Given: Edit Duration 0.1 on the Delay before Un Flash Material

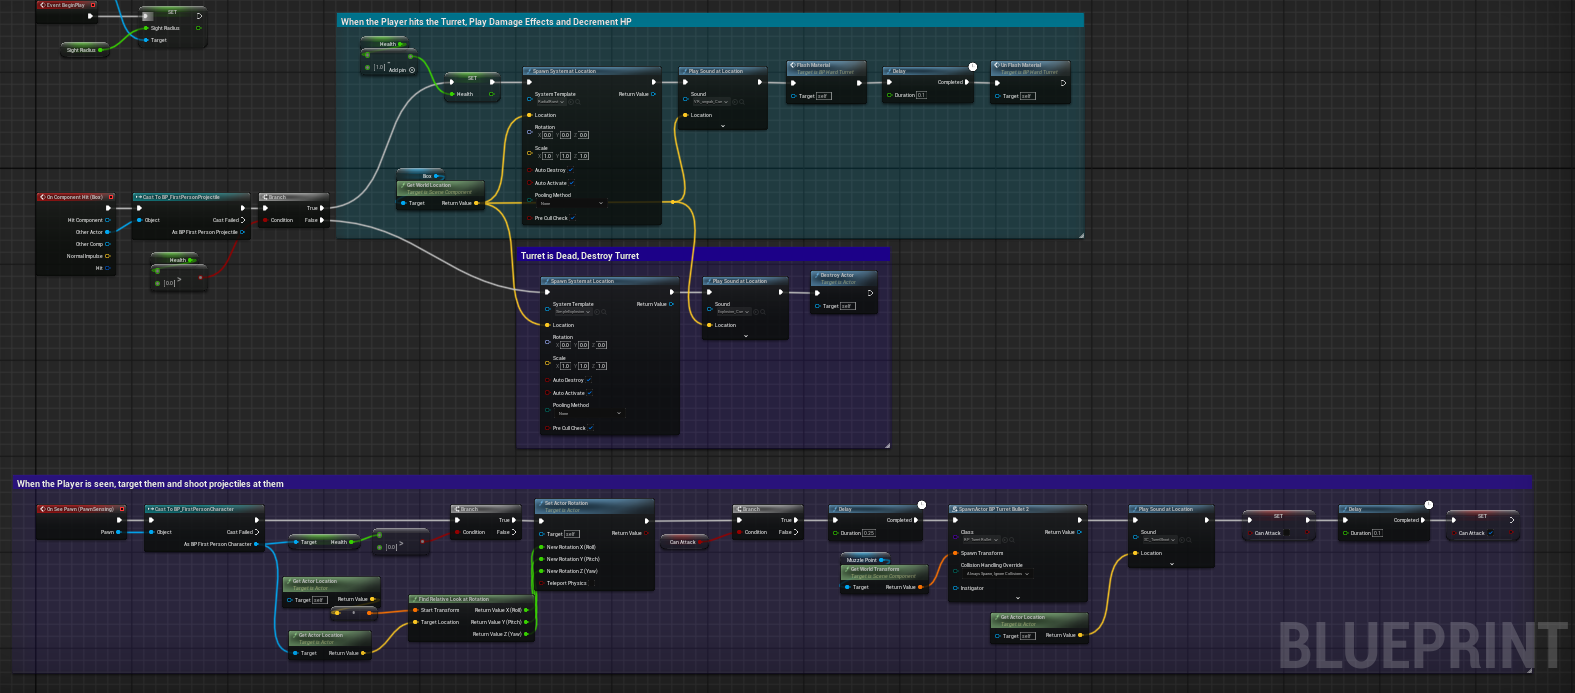Looking at the screenshot, I should click(921, 95).
